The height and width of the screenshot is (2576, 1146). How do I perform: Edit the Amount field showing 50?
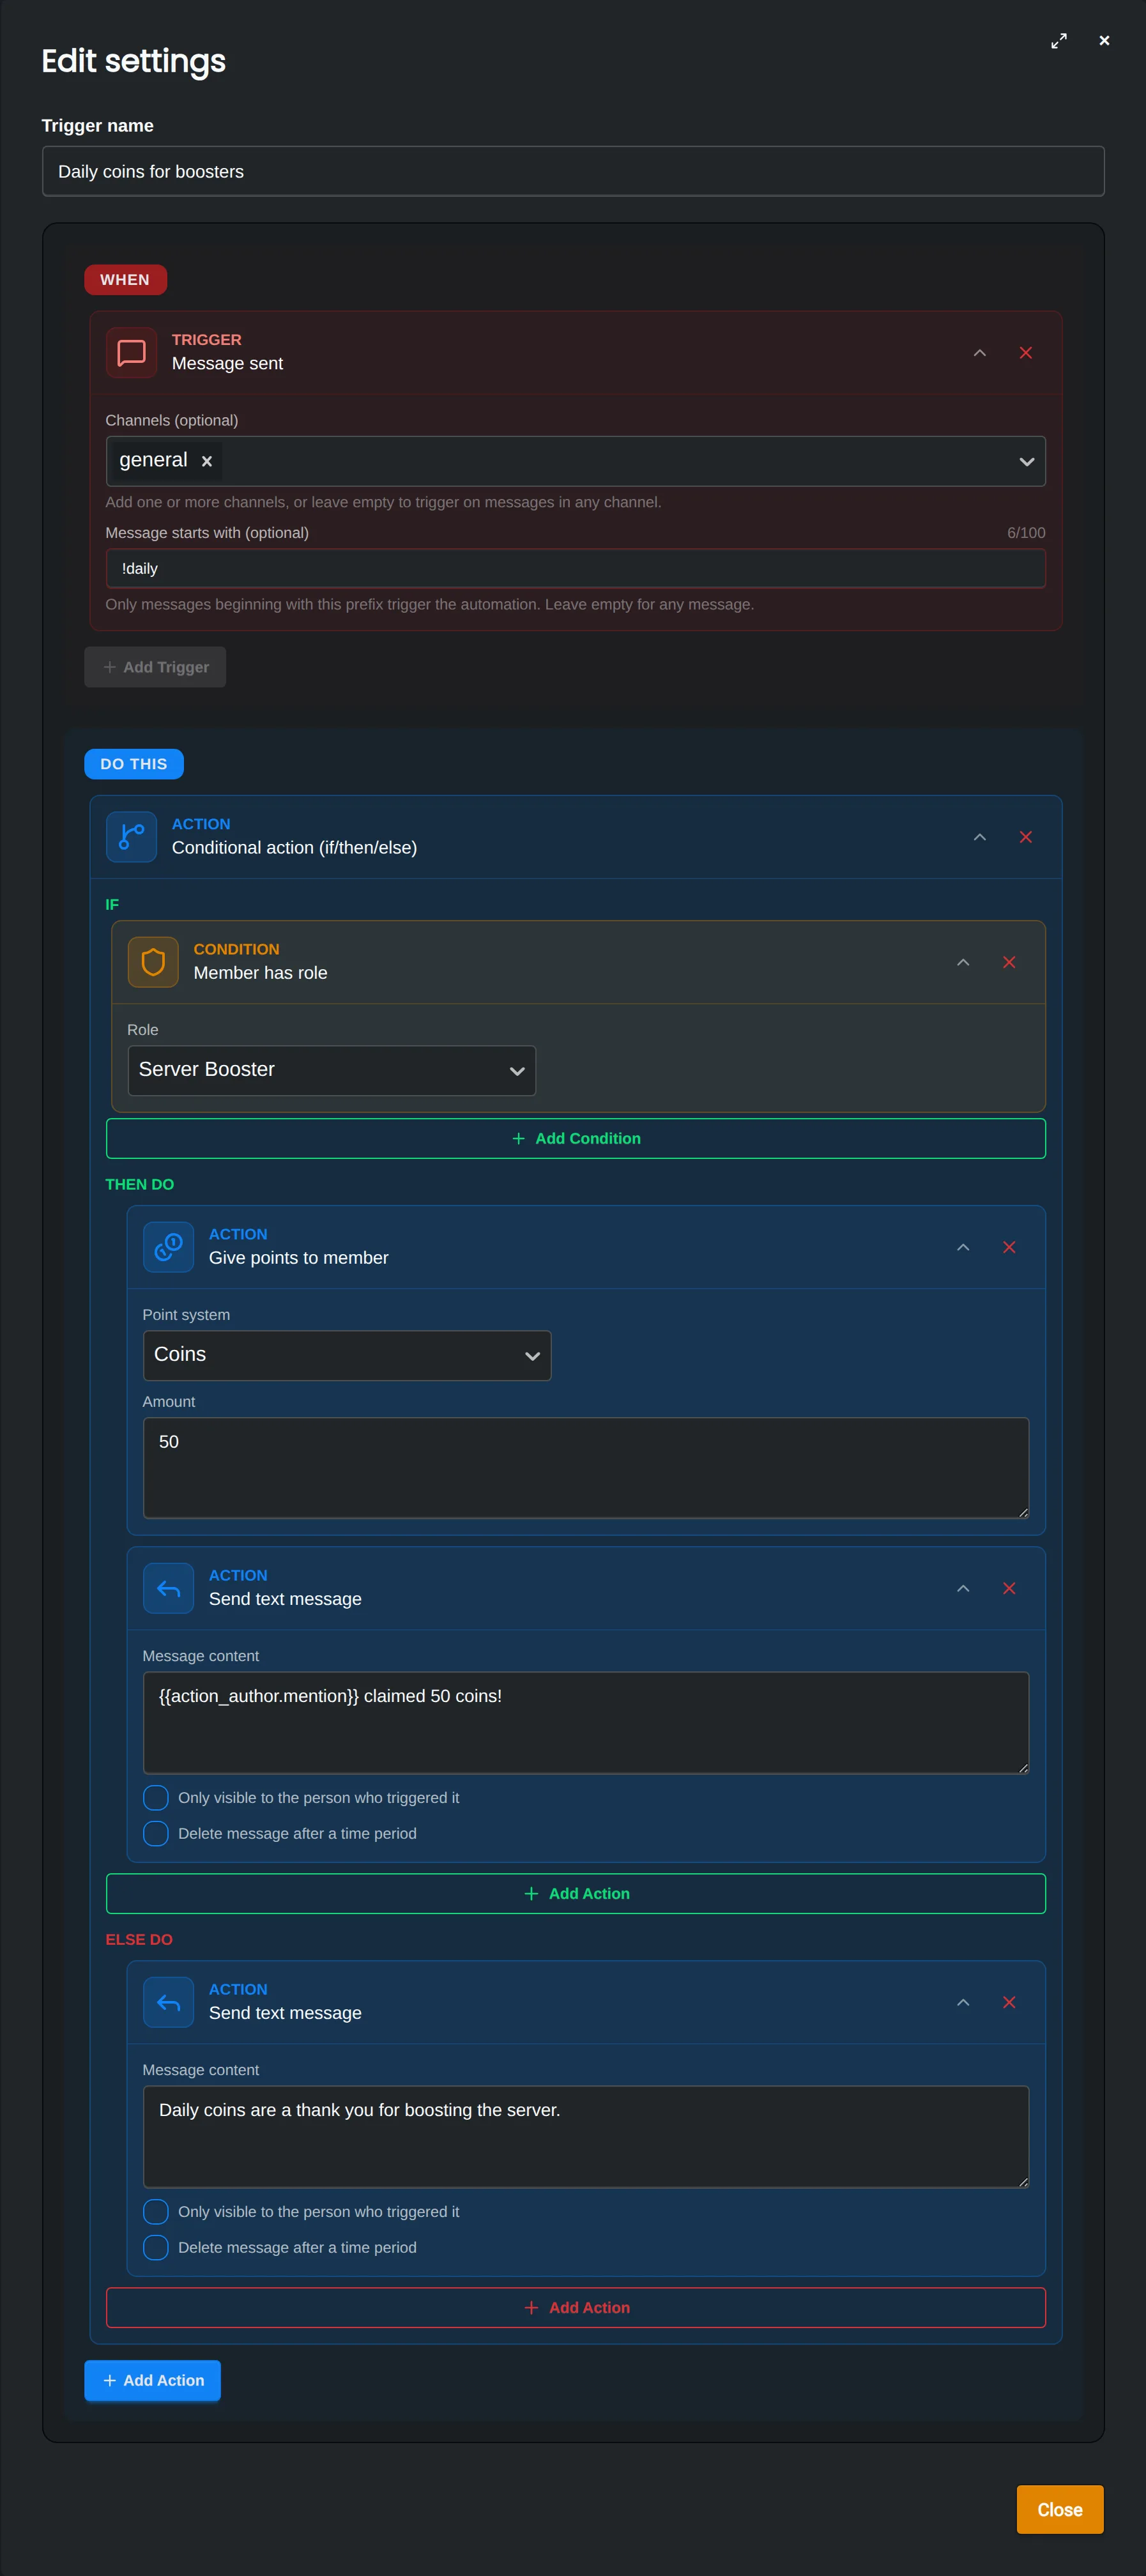(586, 1467)
